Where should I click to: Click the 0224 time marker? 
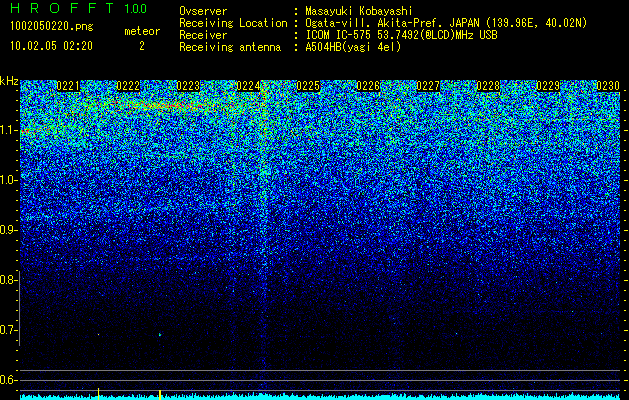tap(248, 86)
